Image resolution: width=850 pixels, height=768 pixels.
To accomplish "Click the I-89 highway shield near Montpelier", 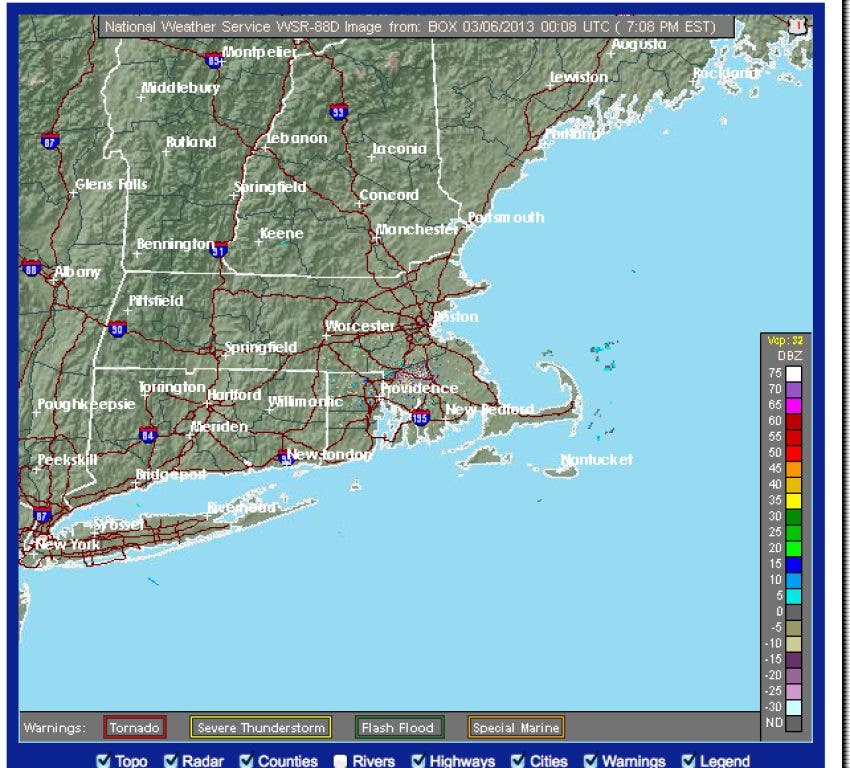I will point(212,60).
